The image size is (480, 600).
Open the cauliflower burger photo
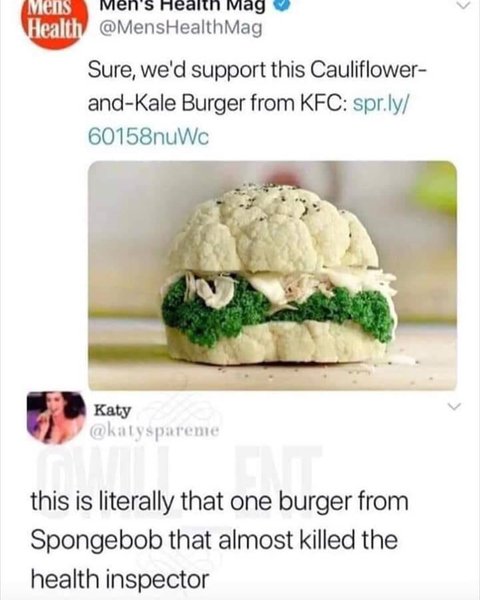point(272,276)
